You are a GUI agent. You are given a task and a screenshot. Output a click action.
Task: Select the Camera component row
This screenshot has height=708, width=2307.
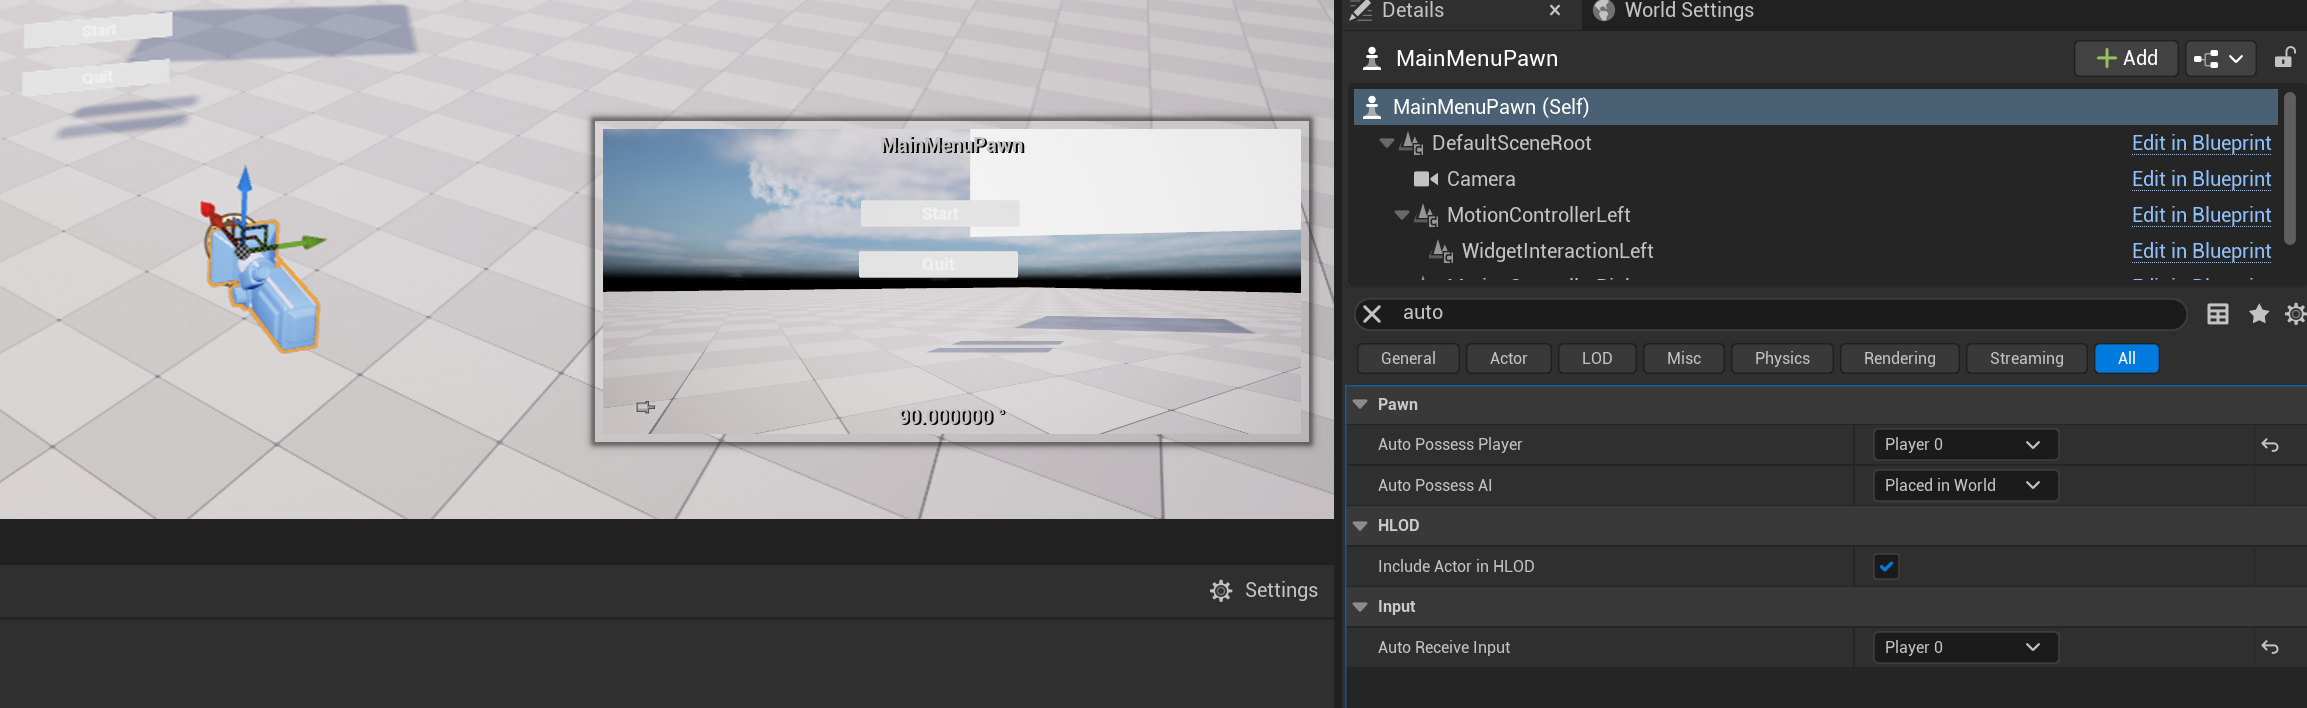[x=1815, y=179]
